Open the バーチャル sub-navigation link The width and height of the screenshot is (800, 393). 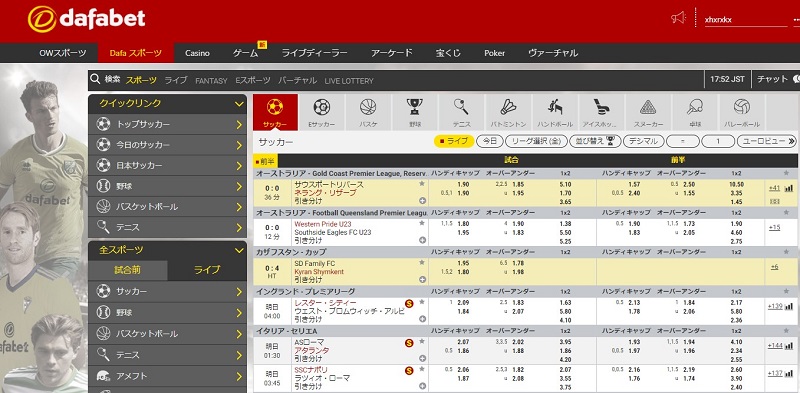pos(297,80)
